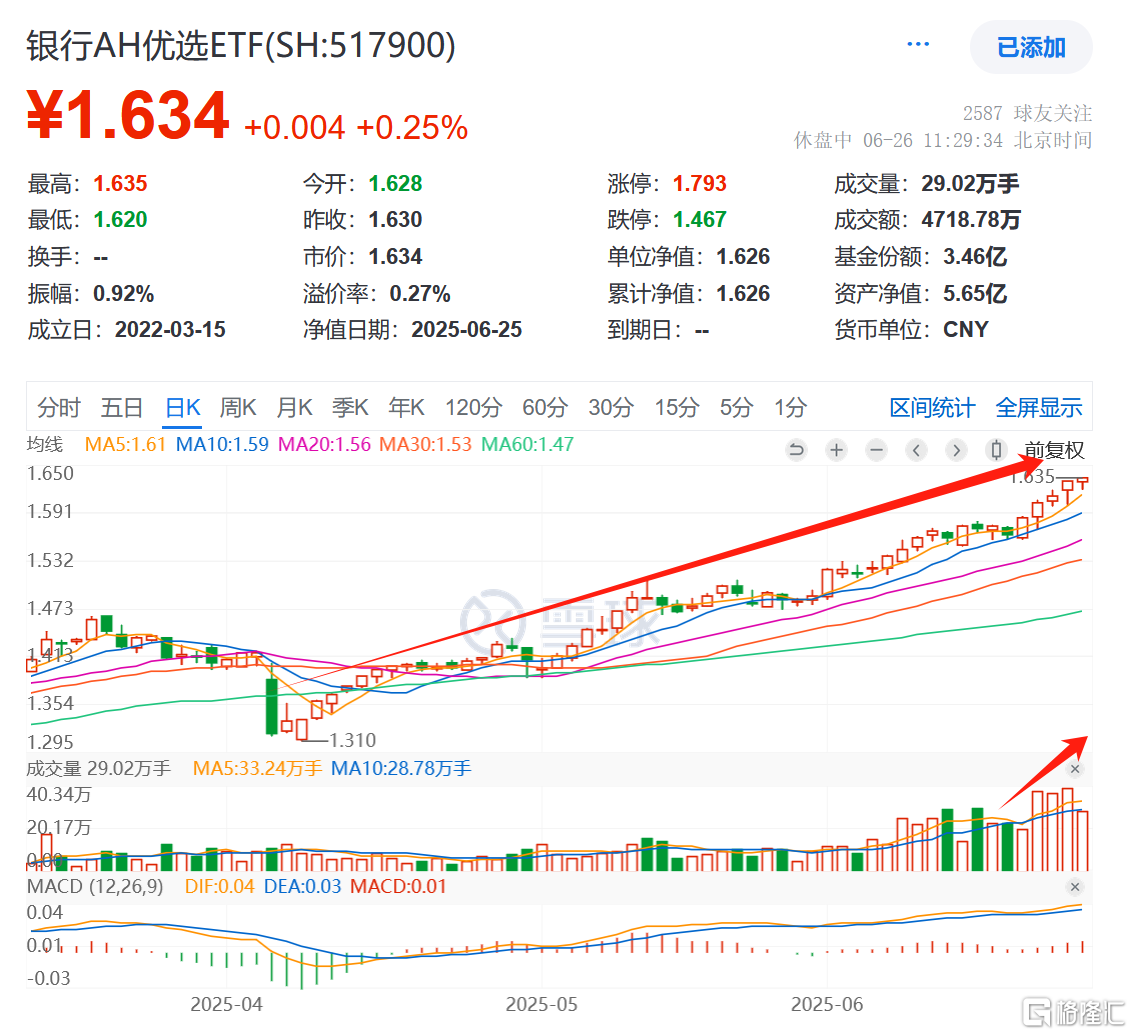
Task: Switch to the 1分 interval tab
Action: coord(790,408)
